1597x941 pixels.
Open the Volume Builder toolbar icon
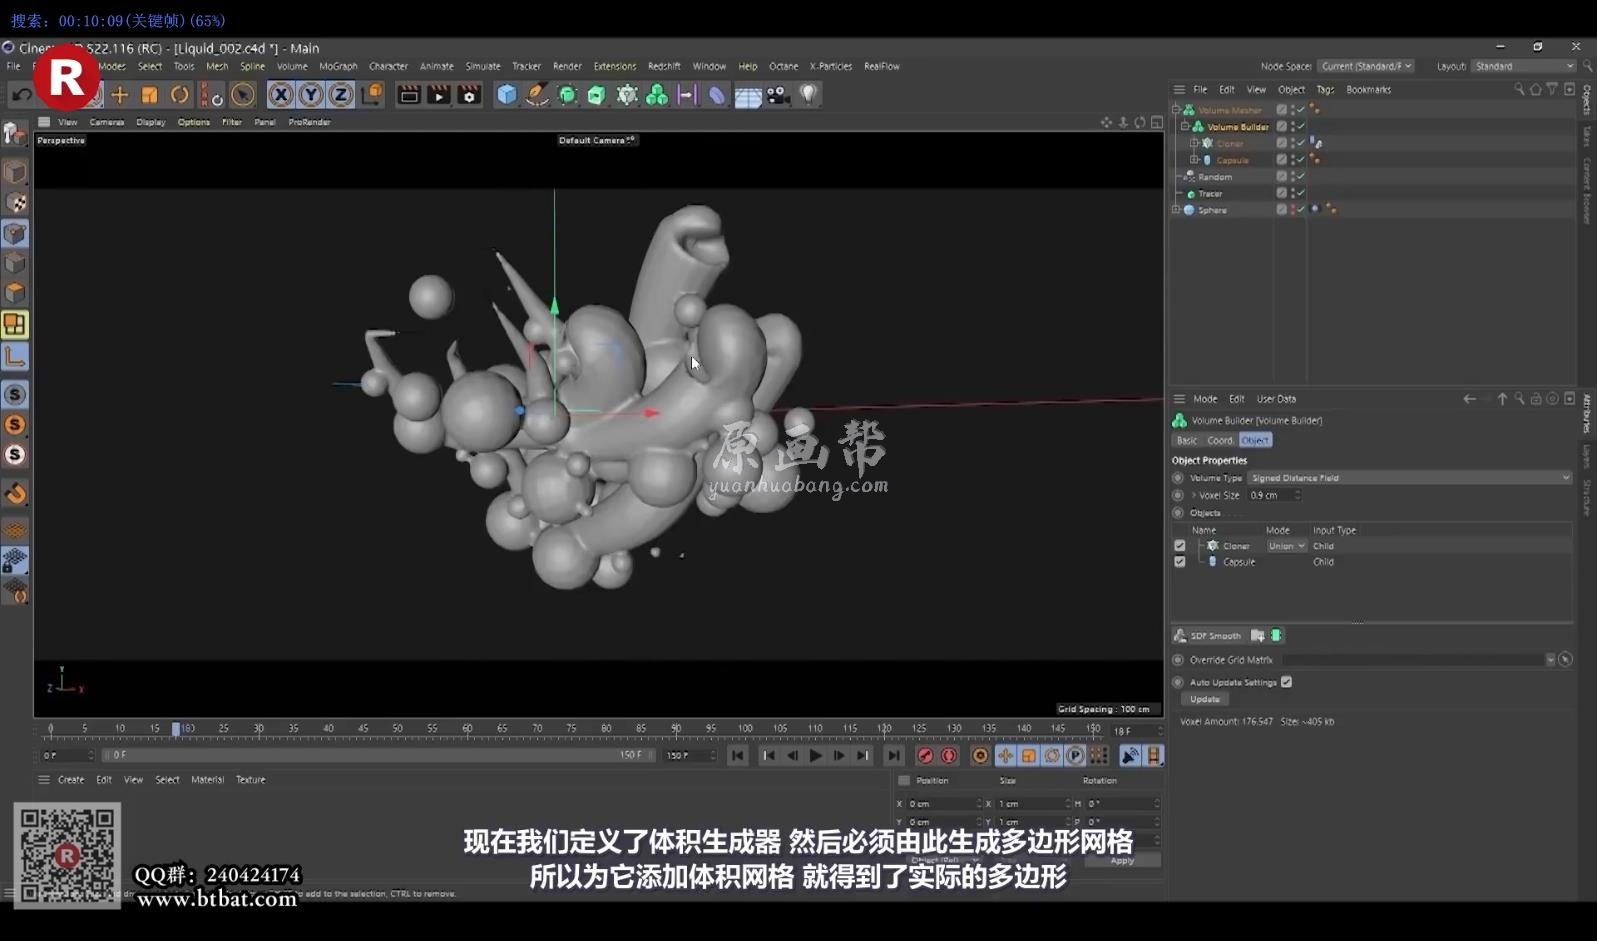[657, 94]
